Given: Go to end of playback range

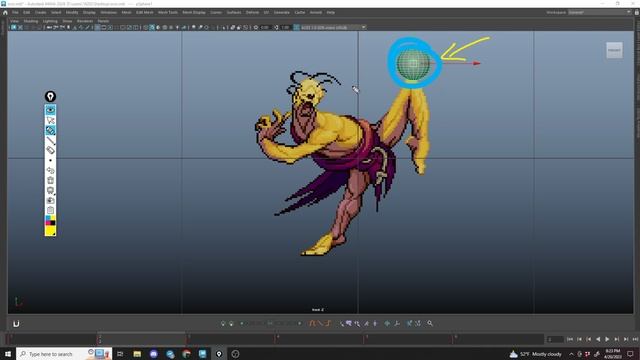Looking at the screenshot, I should [635, 339].
